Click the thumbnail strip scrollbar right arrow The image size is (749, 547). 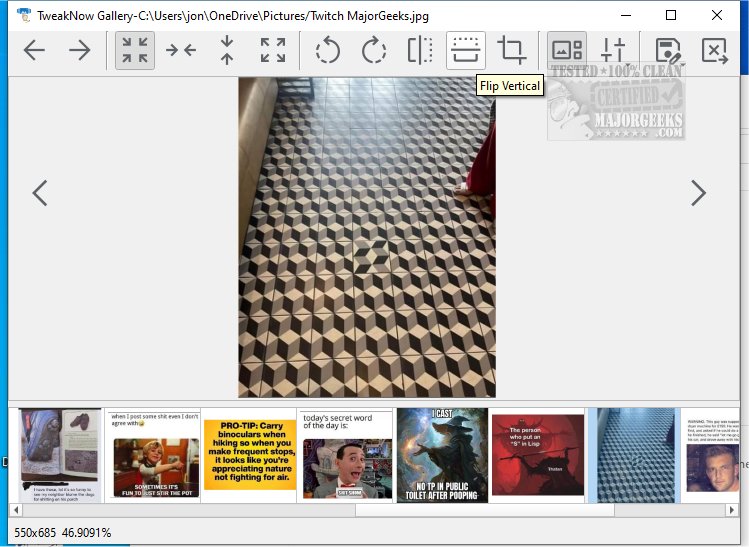(x=732, y=510)
